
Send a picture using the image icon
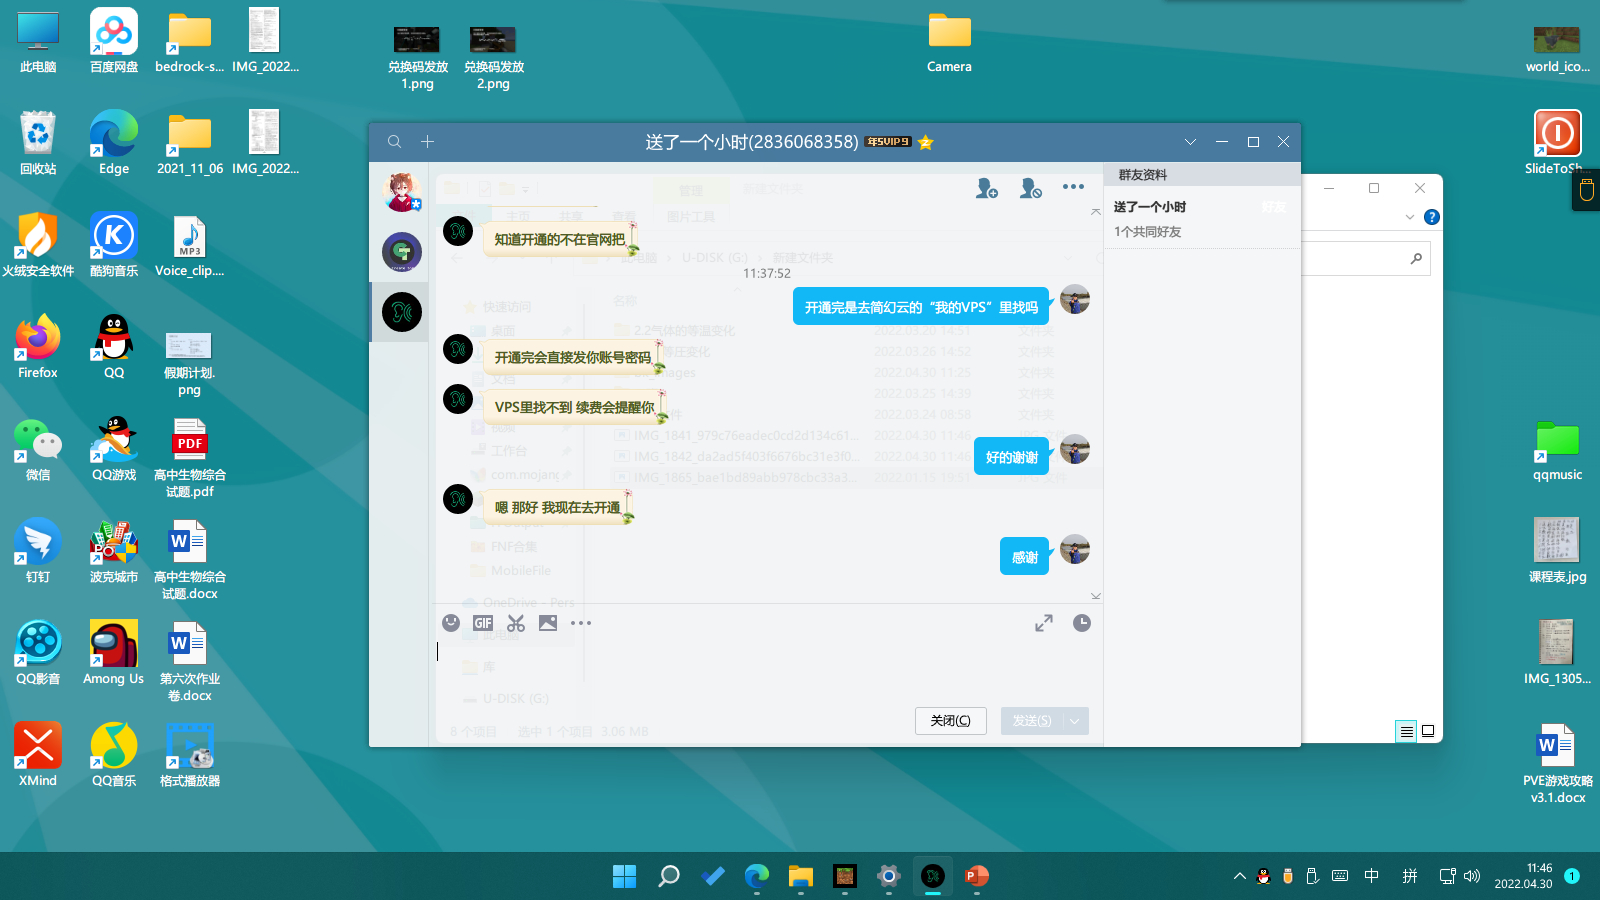pyautogui.click(x=548, y=623)
